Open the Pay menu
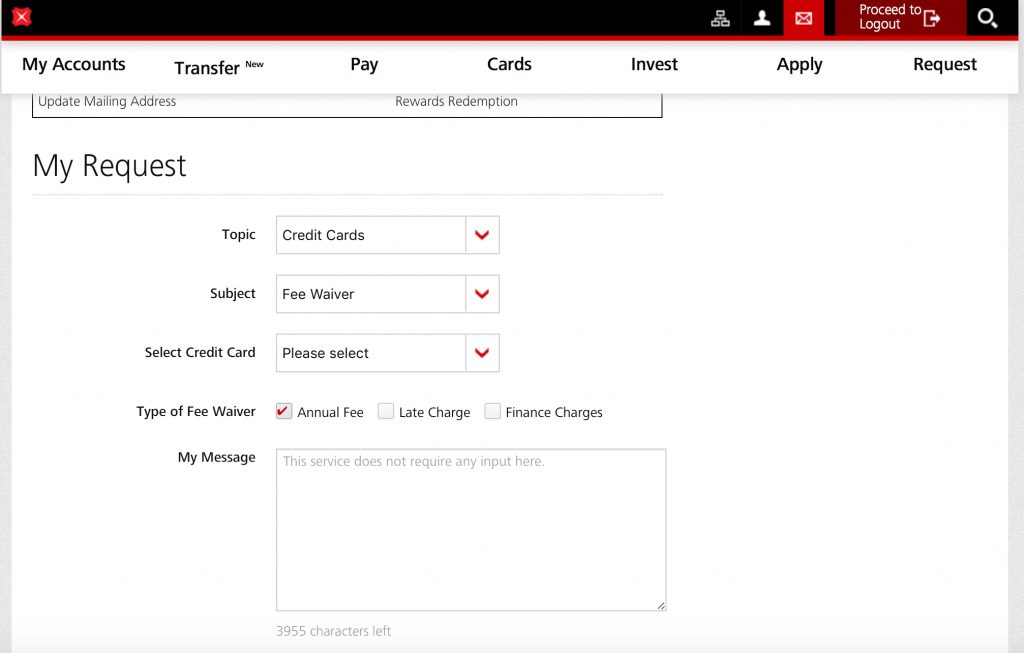Screen dimensions: 1024x653 click(x=364, y=64)
